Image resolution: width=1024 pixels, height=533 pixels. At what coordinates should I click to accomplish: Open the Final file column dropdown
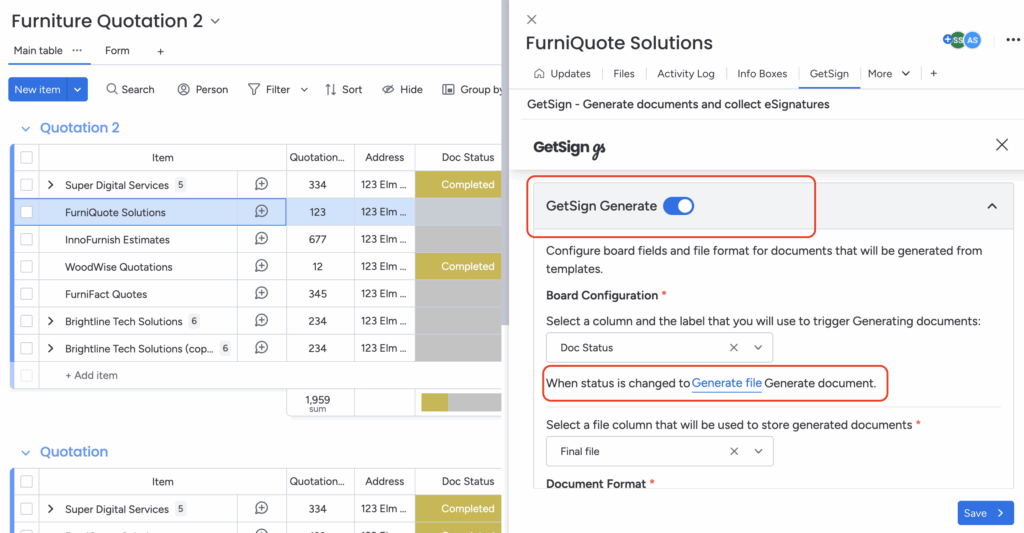click(x=758, y=451)
